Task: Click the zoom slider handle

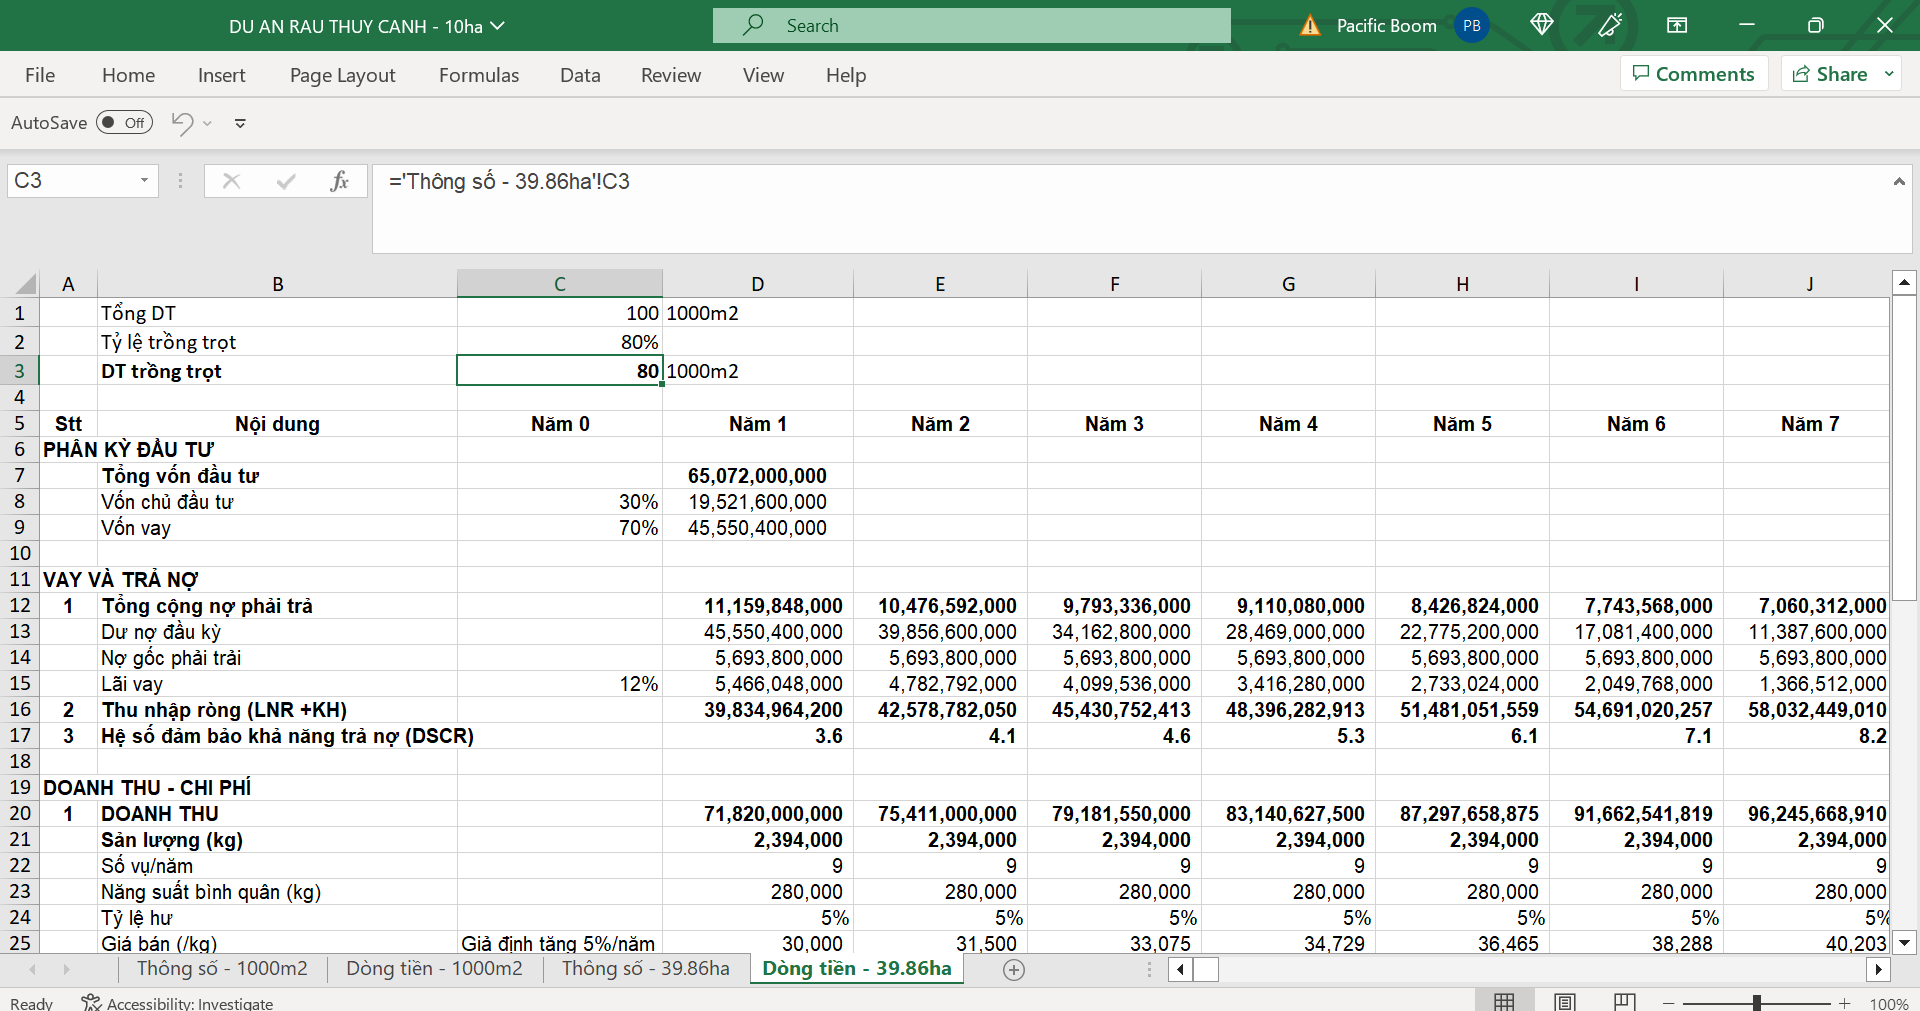Action: [1756, 1002]
